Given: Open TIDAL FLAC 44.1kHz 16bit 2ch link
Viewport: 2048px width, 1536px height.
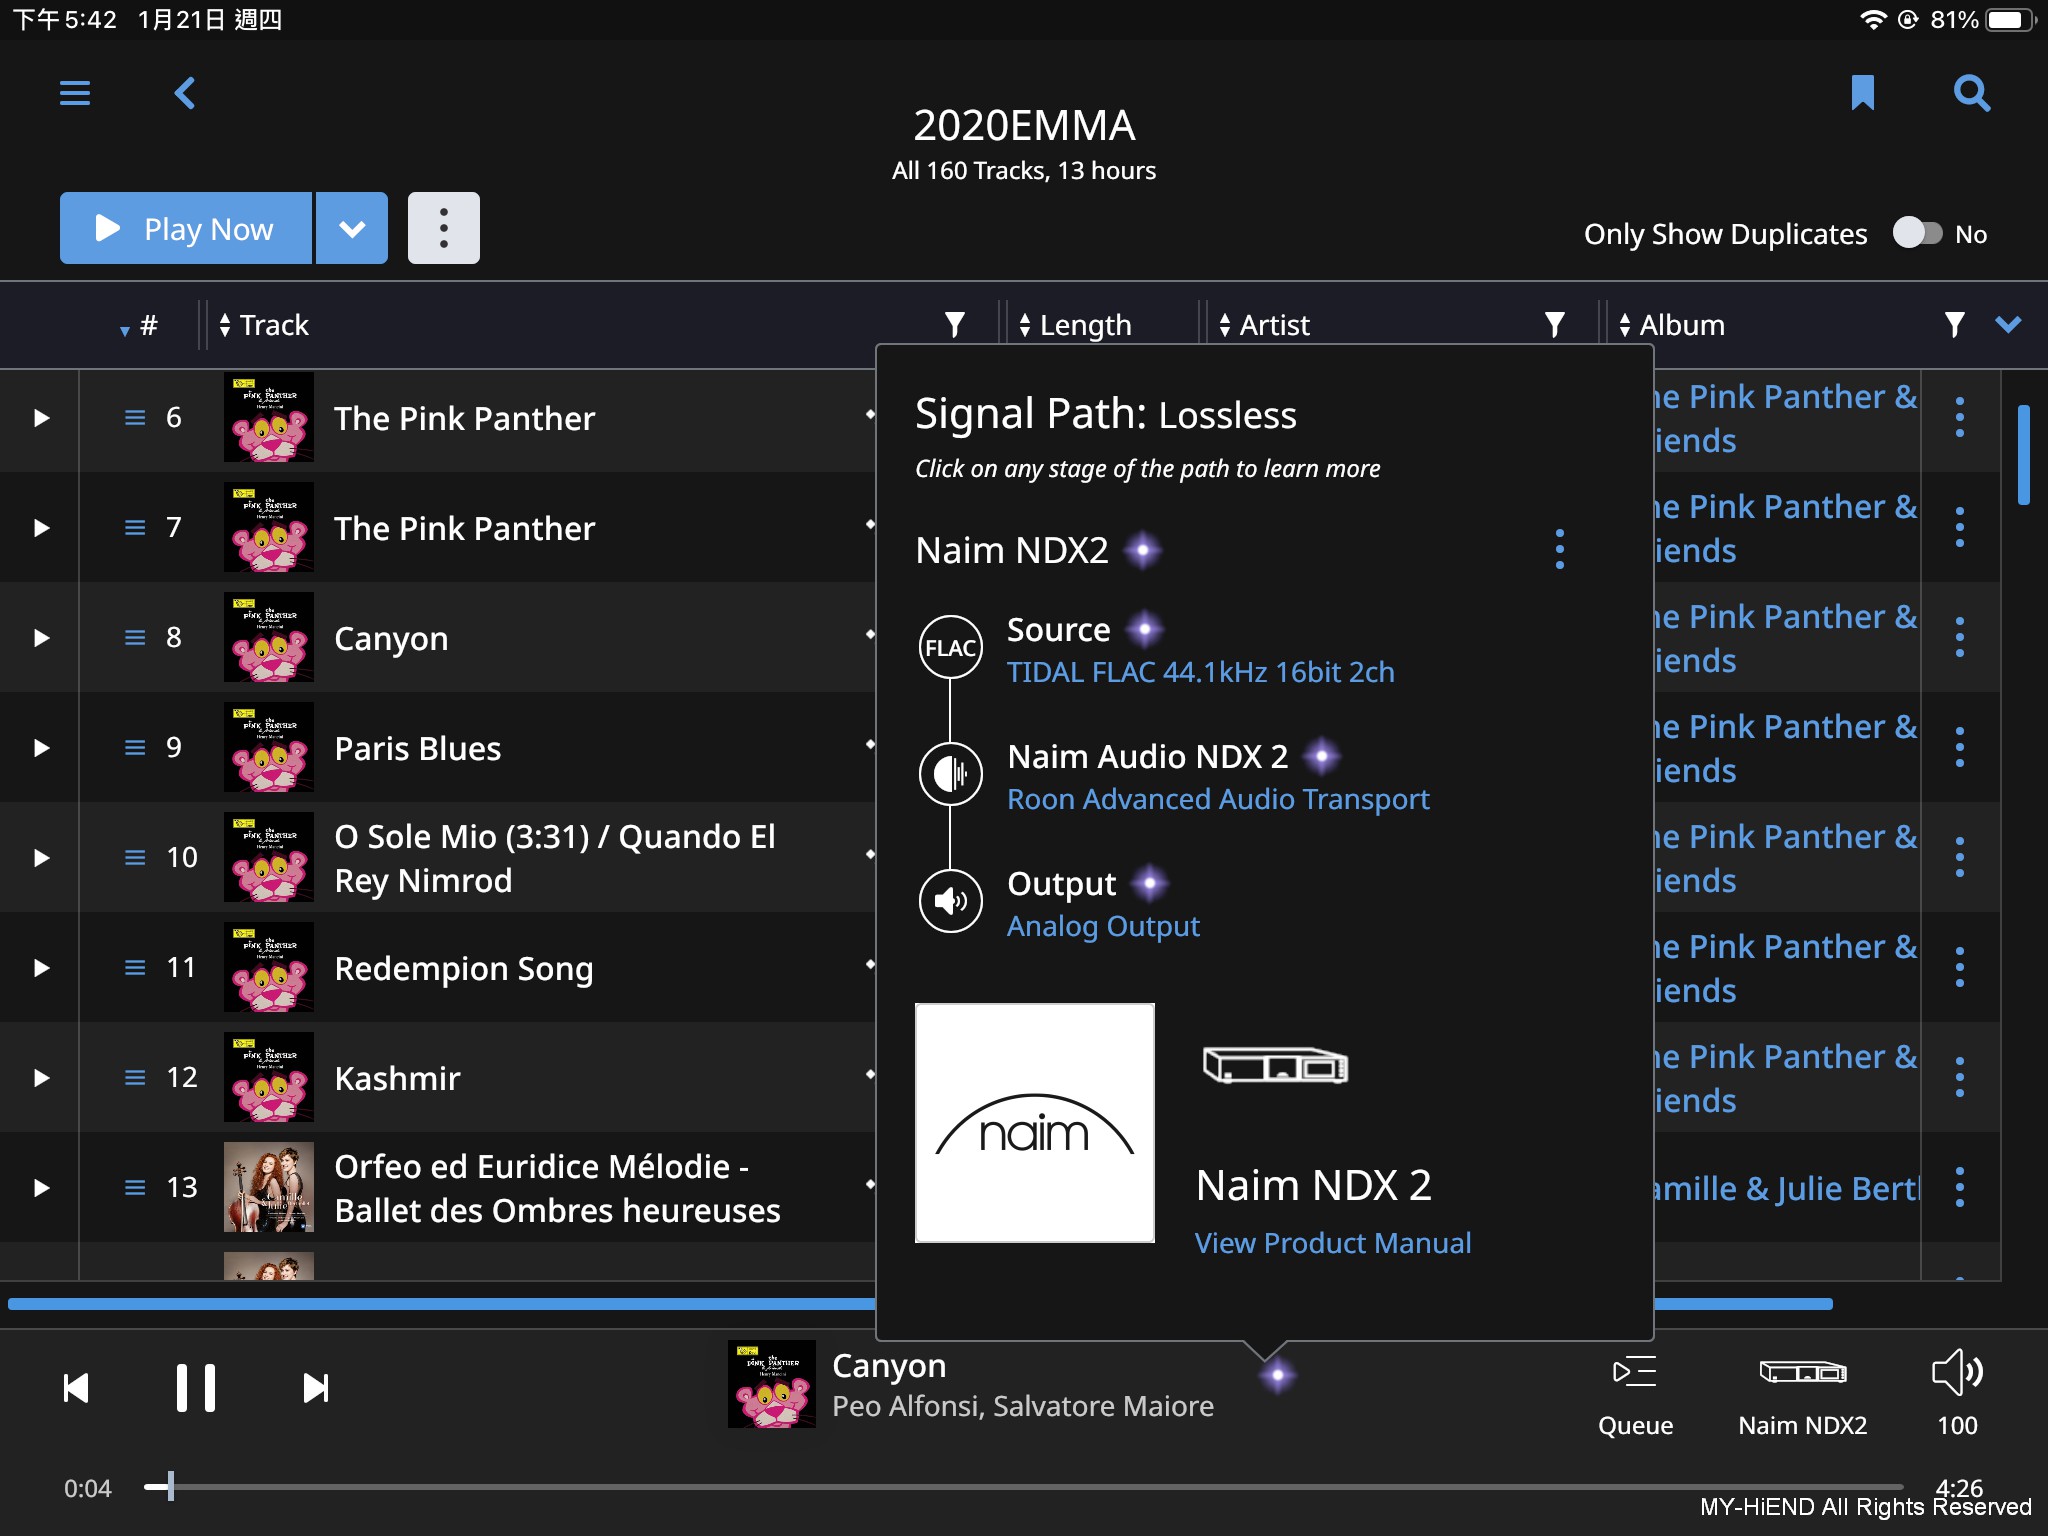Looking at the screenshot, I should (1200, 672).
